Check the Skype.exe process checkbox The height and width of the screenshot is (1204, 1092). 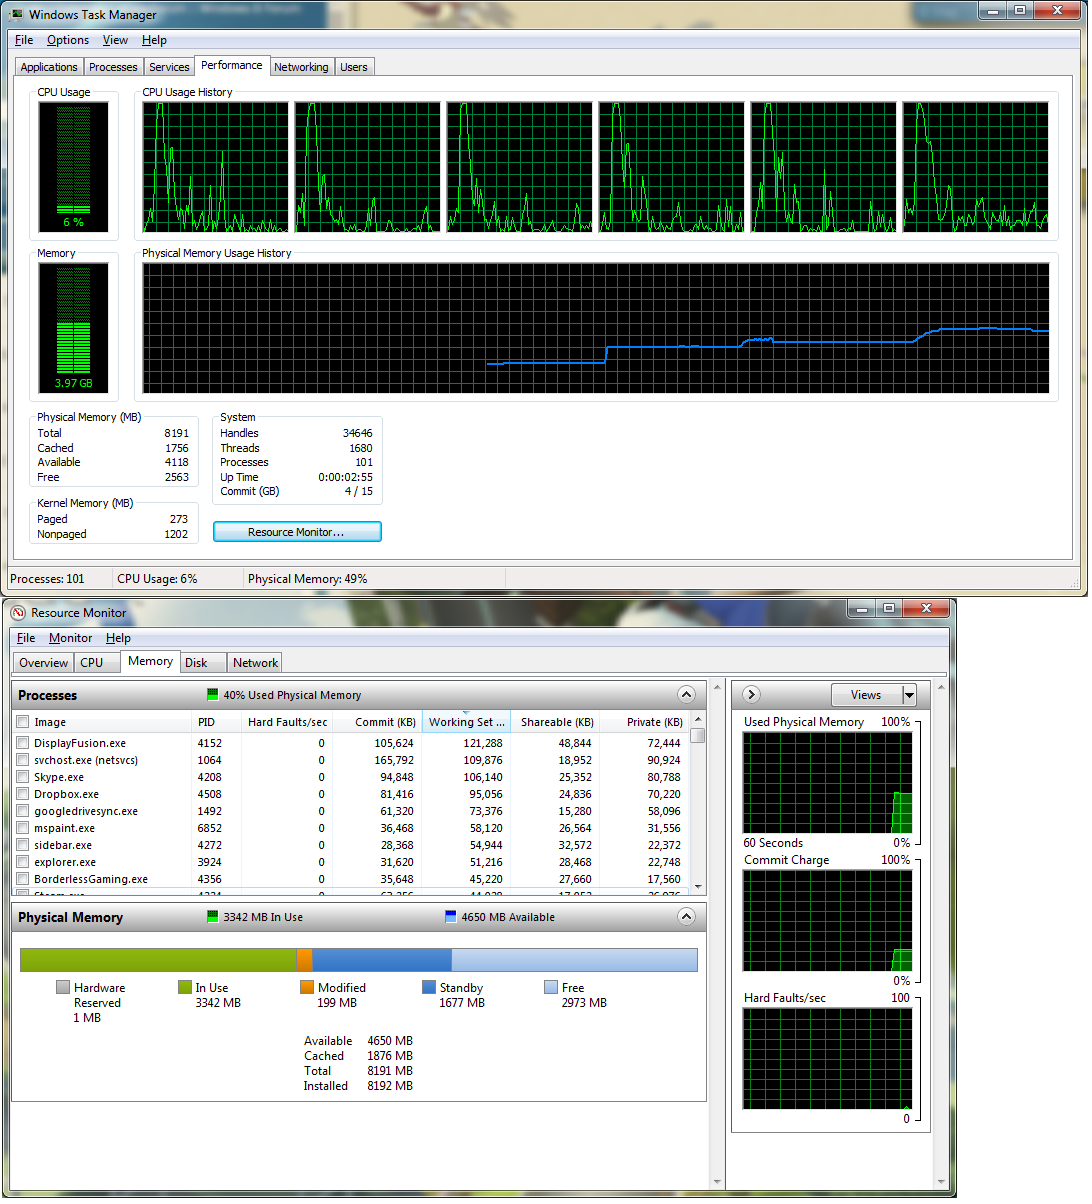tap(22, 777)
